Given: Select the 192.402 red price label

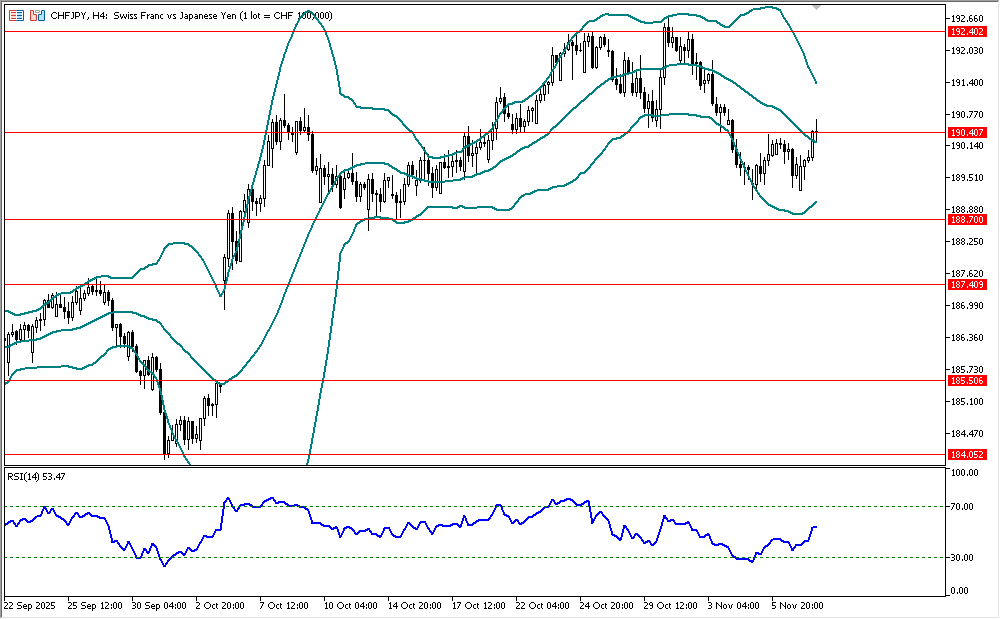Looking at the screenshot, I should point(965,32).
